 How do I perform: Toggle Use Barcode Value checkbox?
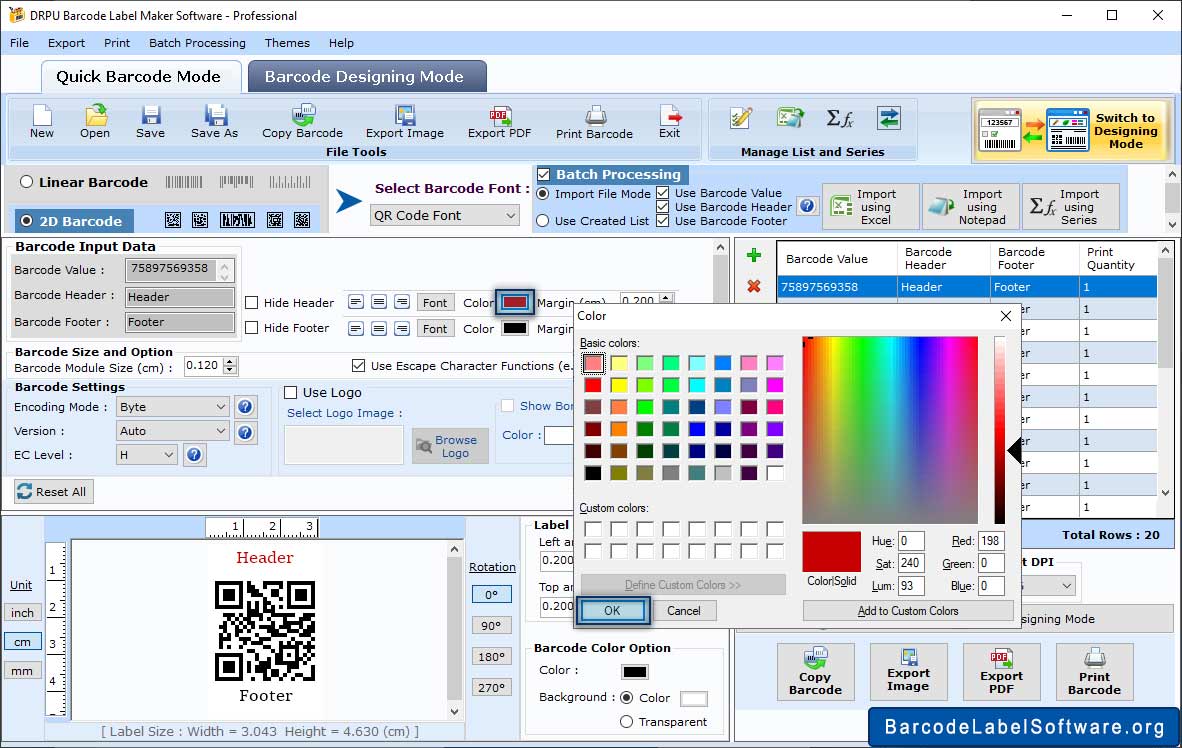pyautogui.click(x=663, y=193)
